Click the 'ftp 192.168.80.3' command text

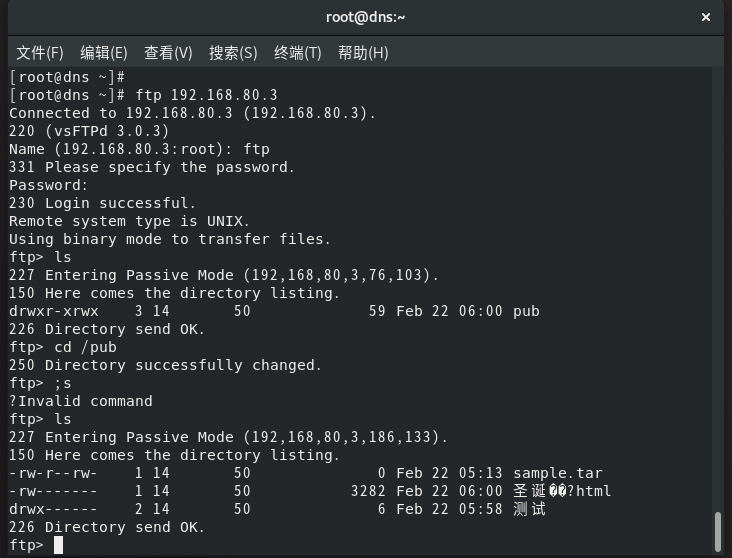tap(206, 95)
